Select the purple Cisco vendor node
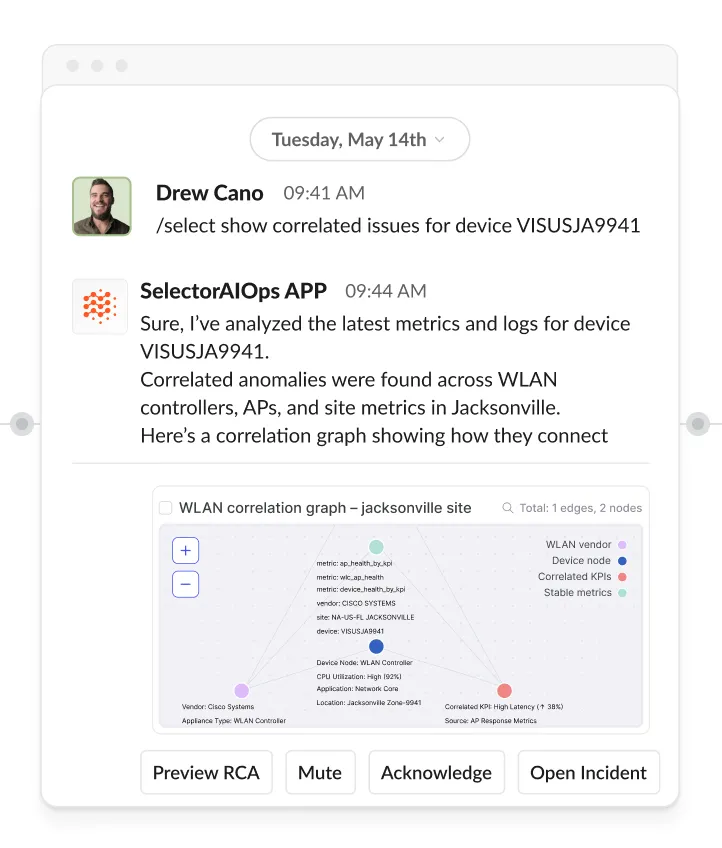This screenshot has height=848, width=722. [241, 690]
